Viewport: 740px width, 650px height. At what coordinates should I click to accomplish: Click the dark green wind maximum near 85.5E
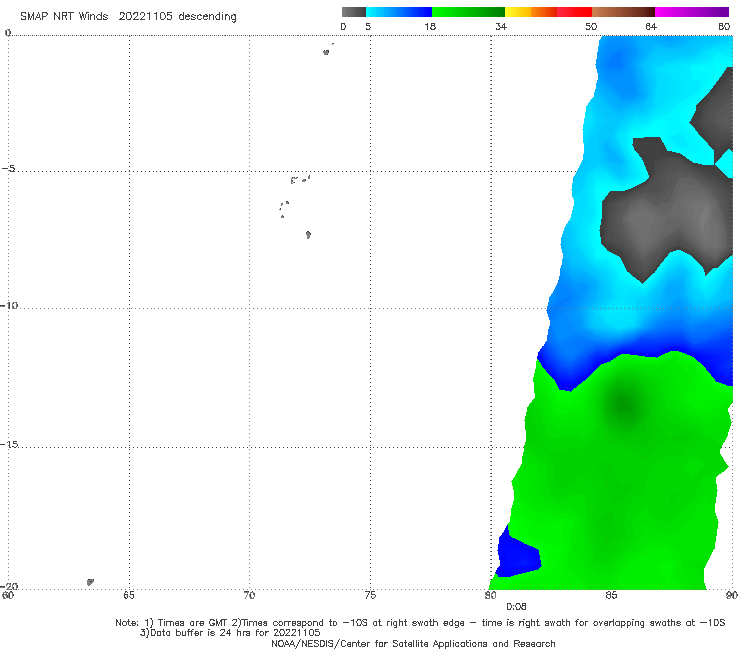[624, 405]
